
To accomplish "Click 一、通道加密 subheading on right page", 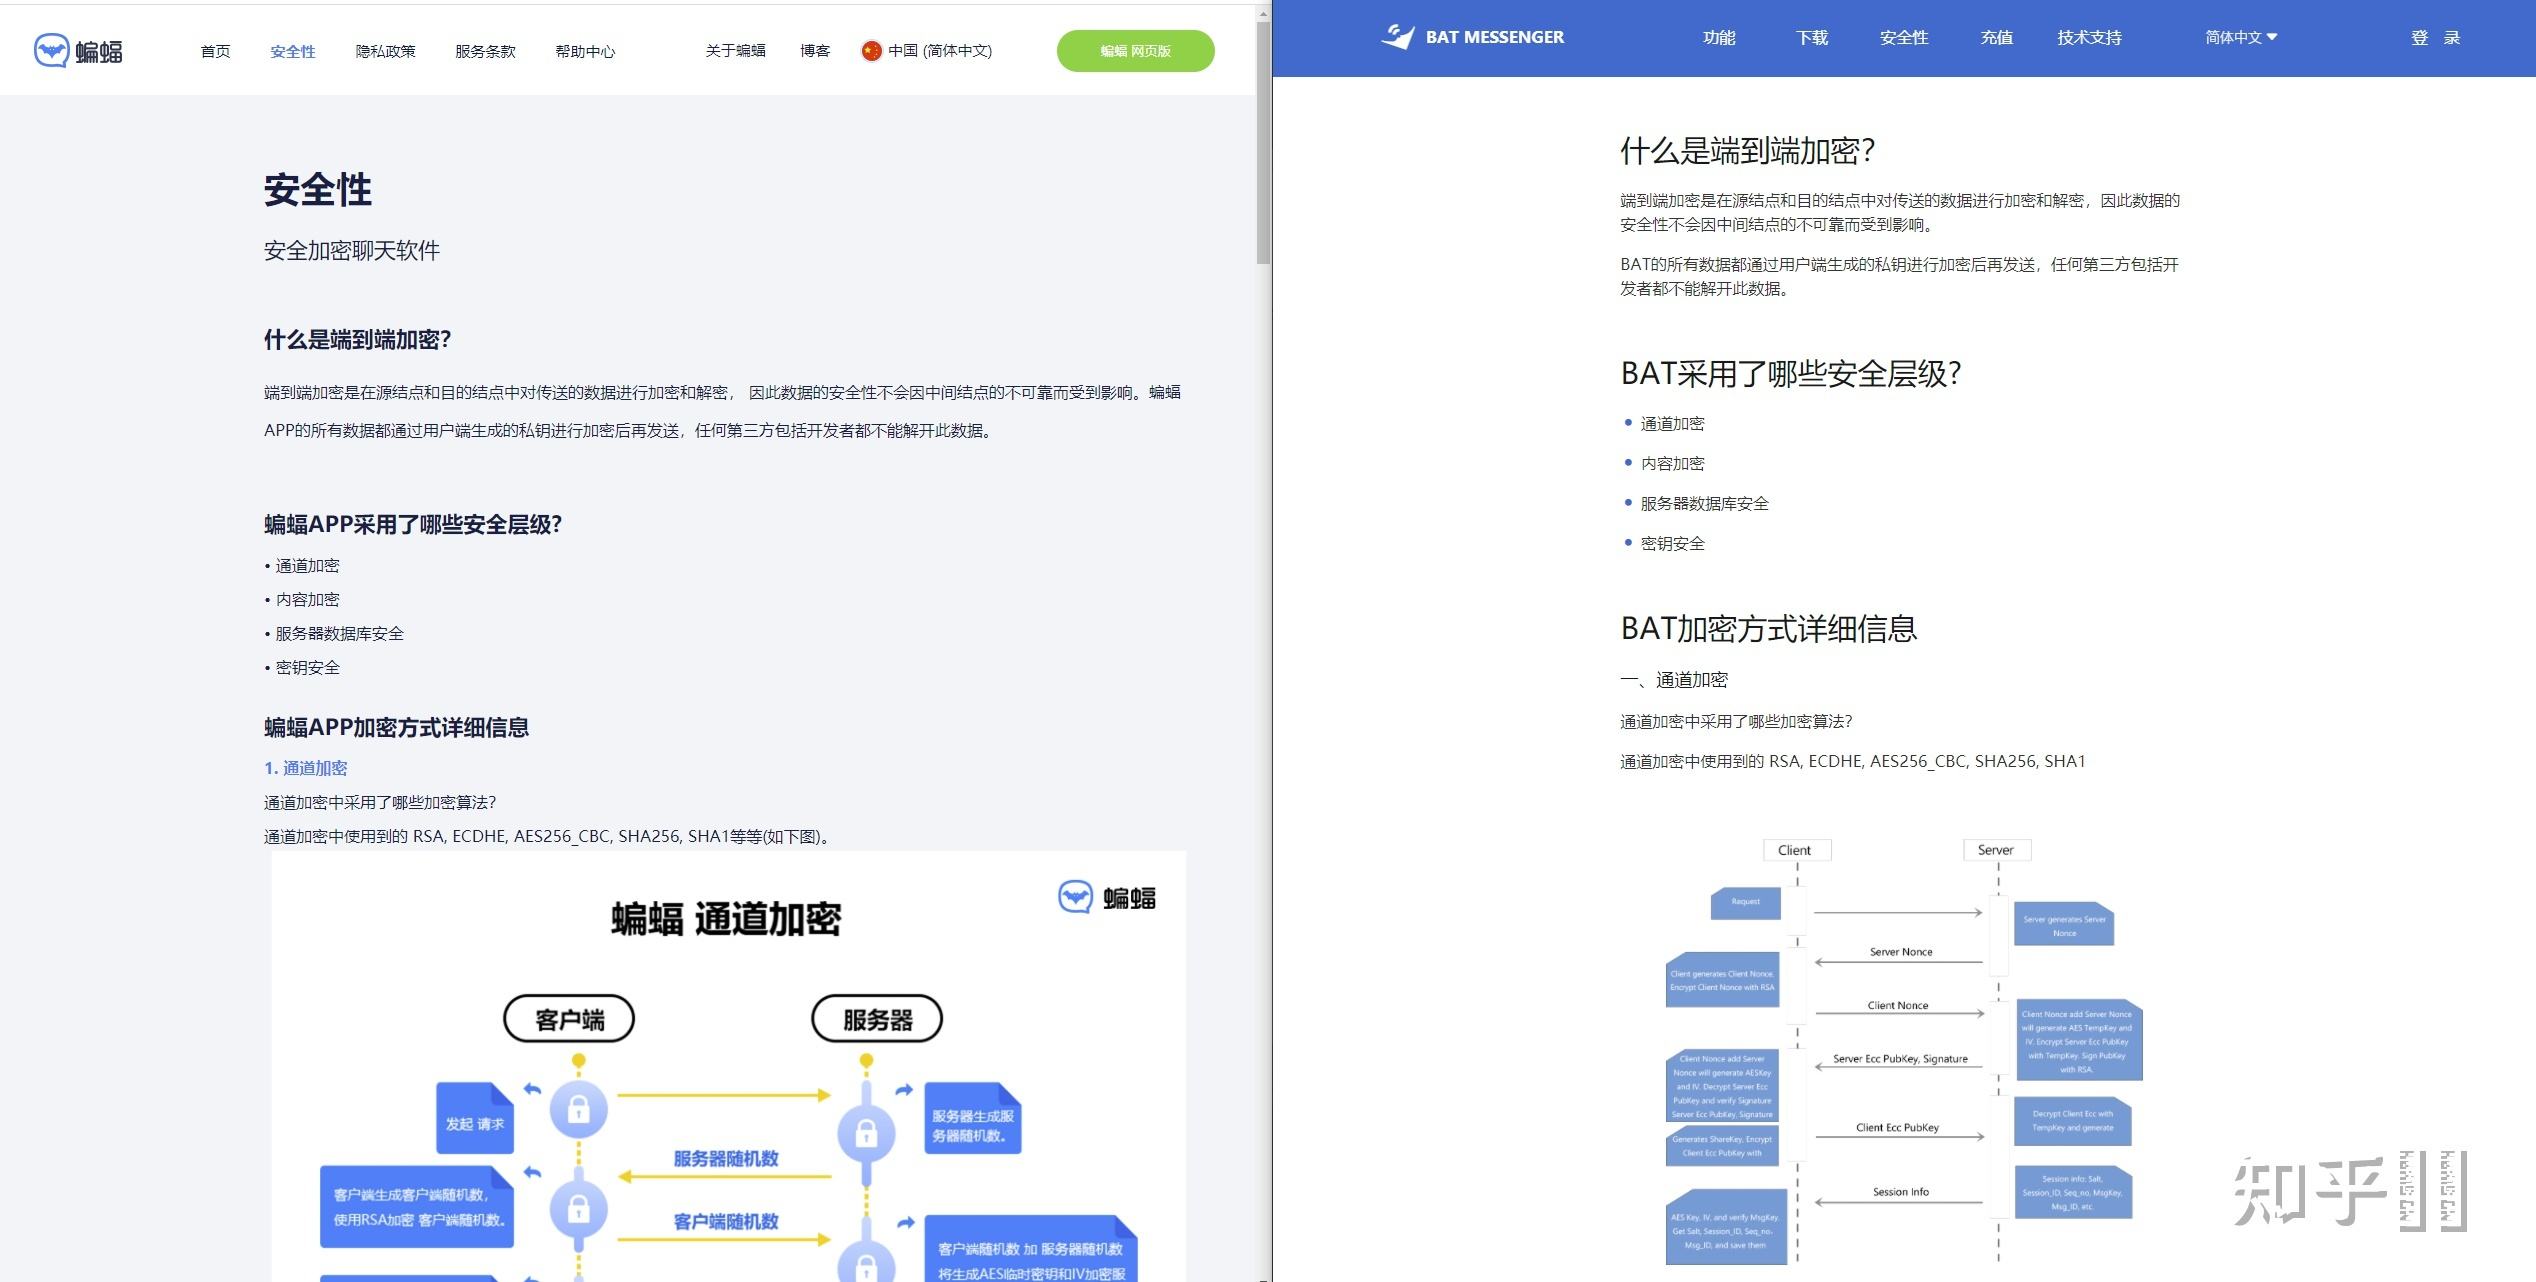I will 1674,680.
